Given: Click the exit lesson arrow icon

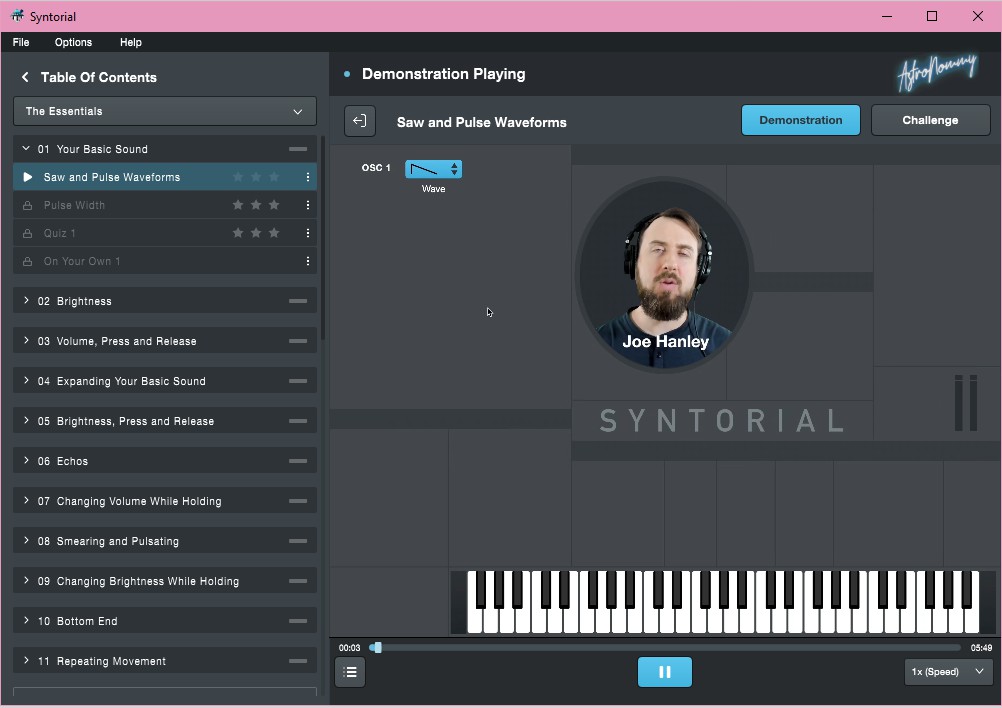Looking at the screenshot, I should pos(360,121).
